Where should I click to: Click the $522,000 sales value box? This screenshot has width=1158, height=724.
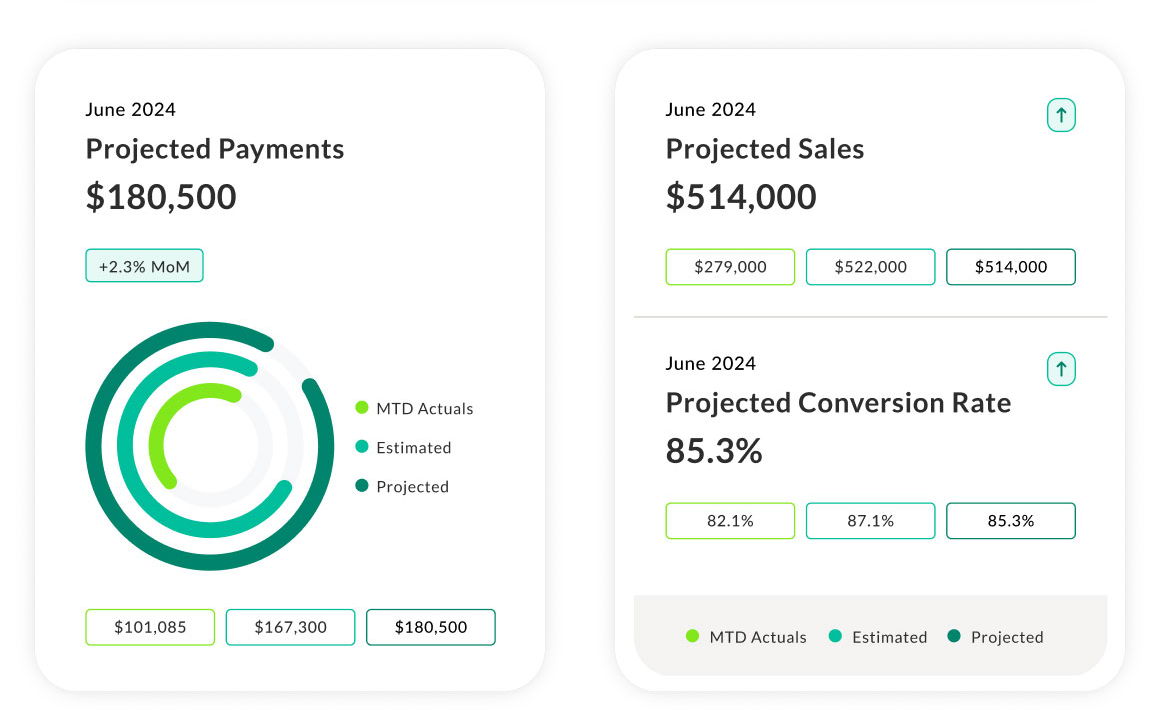click(870, 267)
